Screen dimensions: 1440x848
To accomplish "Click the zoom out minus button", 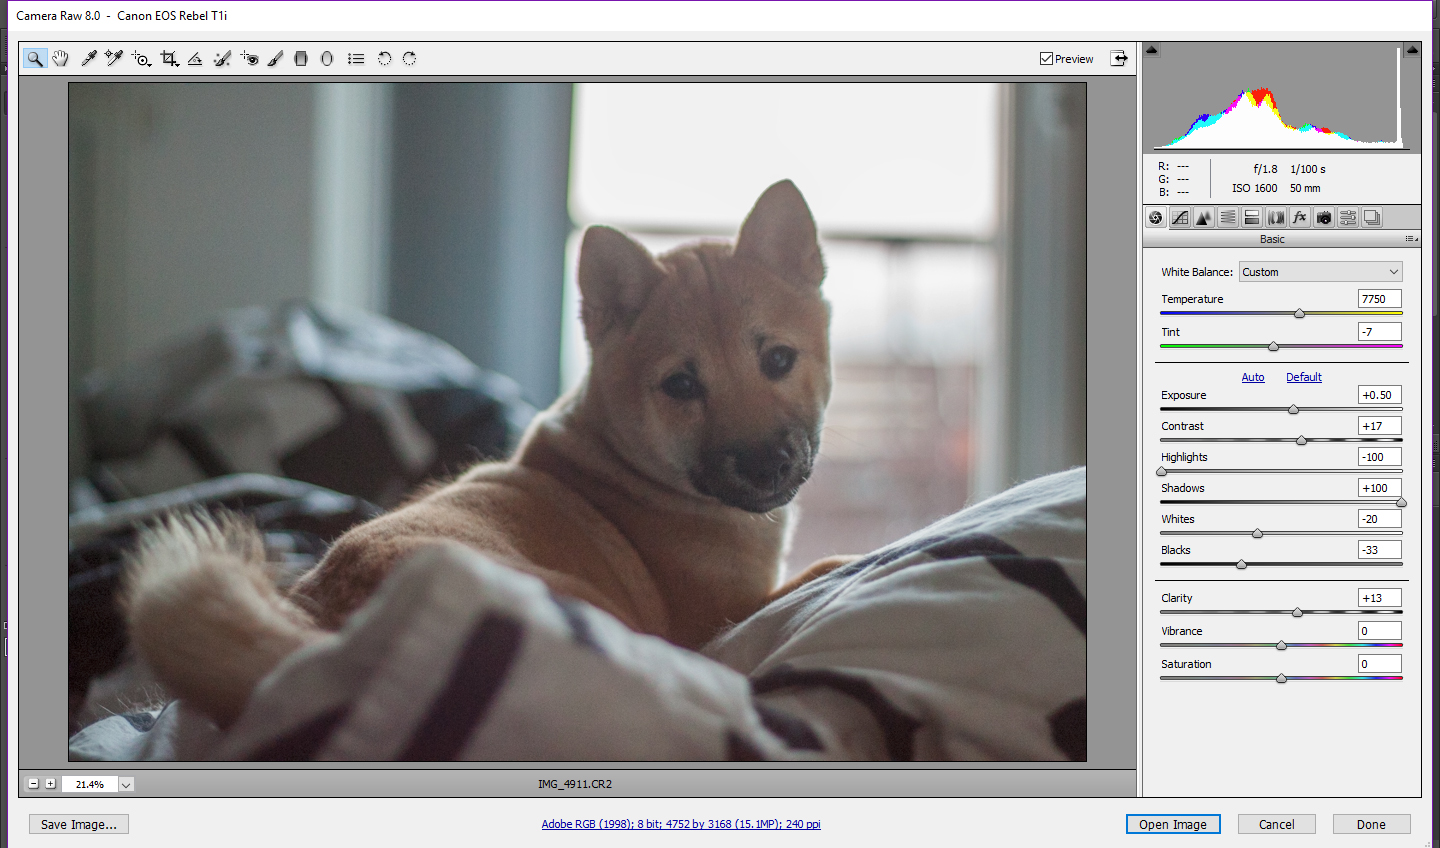I will click(33, 784).
